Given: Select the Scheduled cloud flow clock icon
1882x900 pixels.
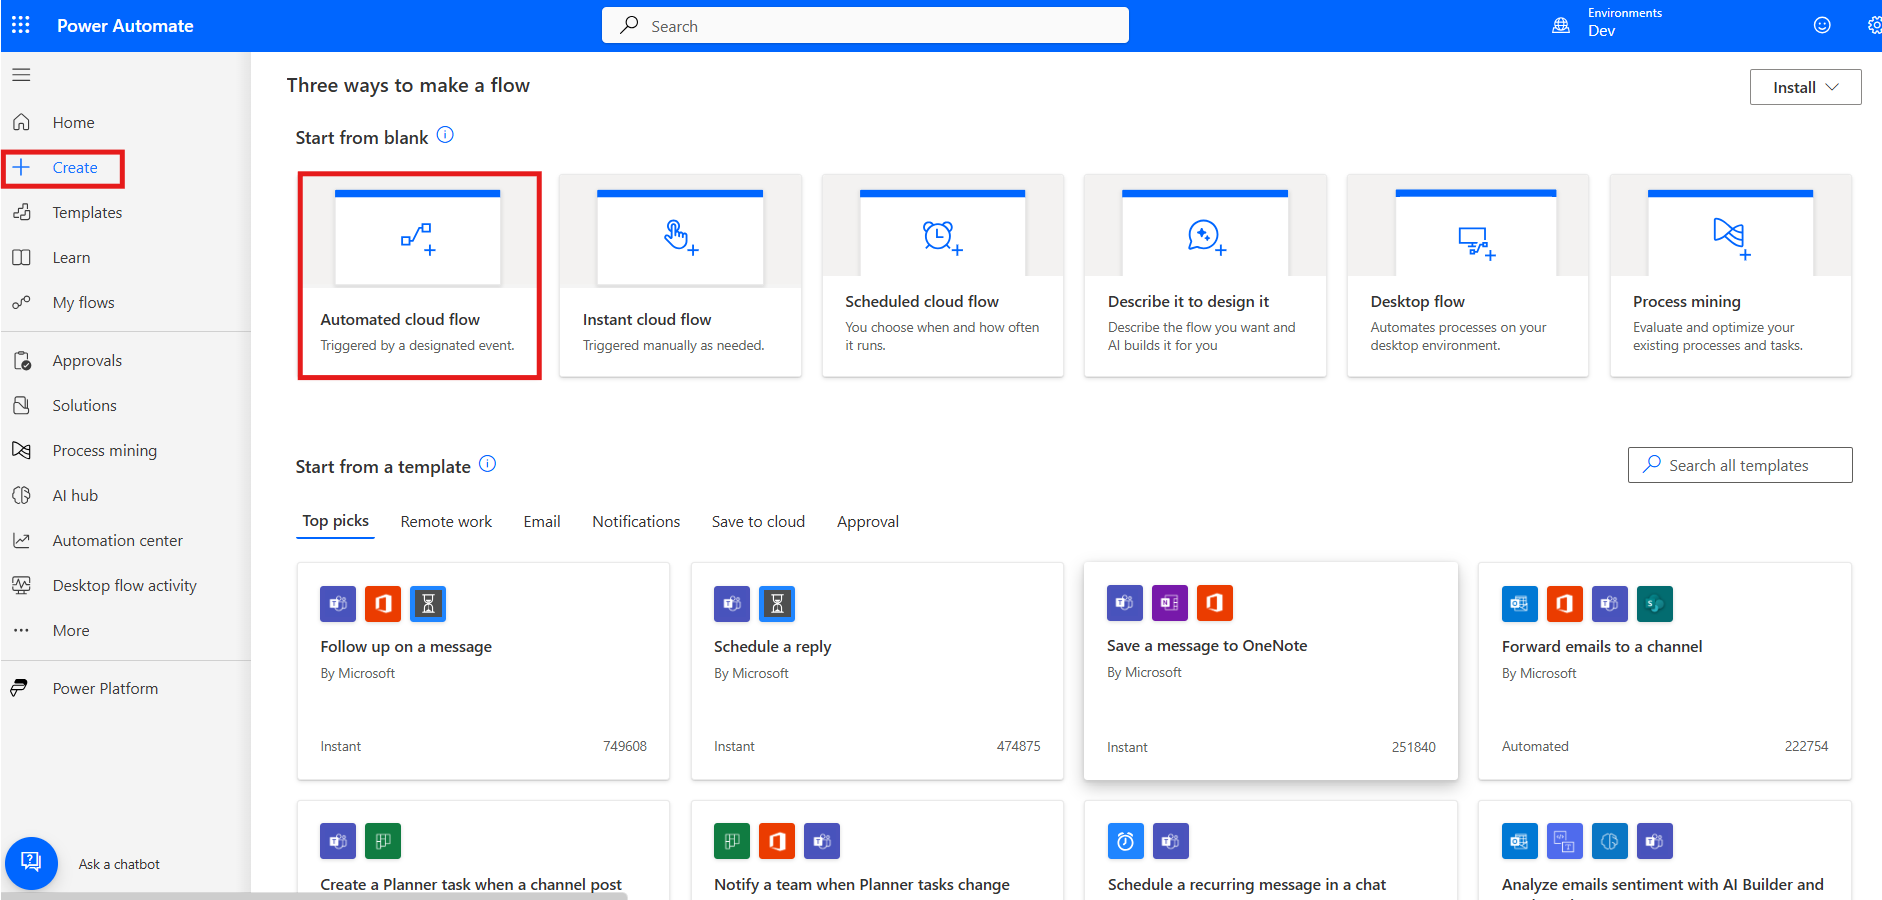Looking at the screenshot, I should point(942,237).
